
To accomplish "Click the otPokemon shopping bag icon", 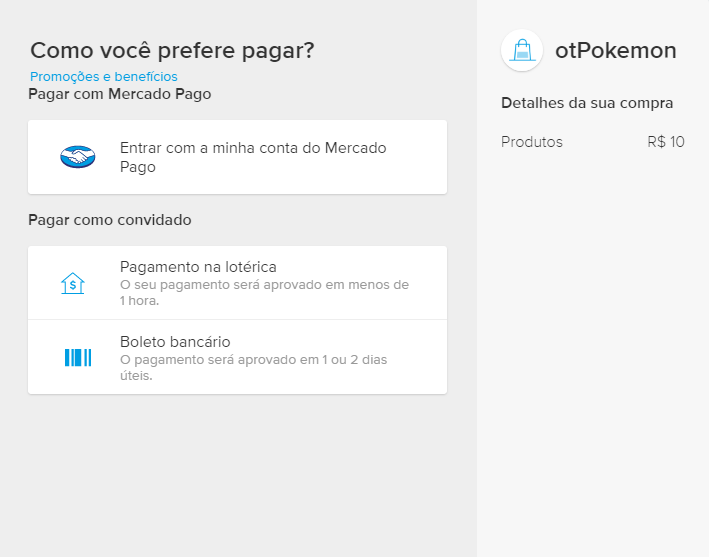I will pos(522,50).
